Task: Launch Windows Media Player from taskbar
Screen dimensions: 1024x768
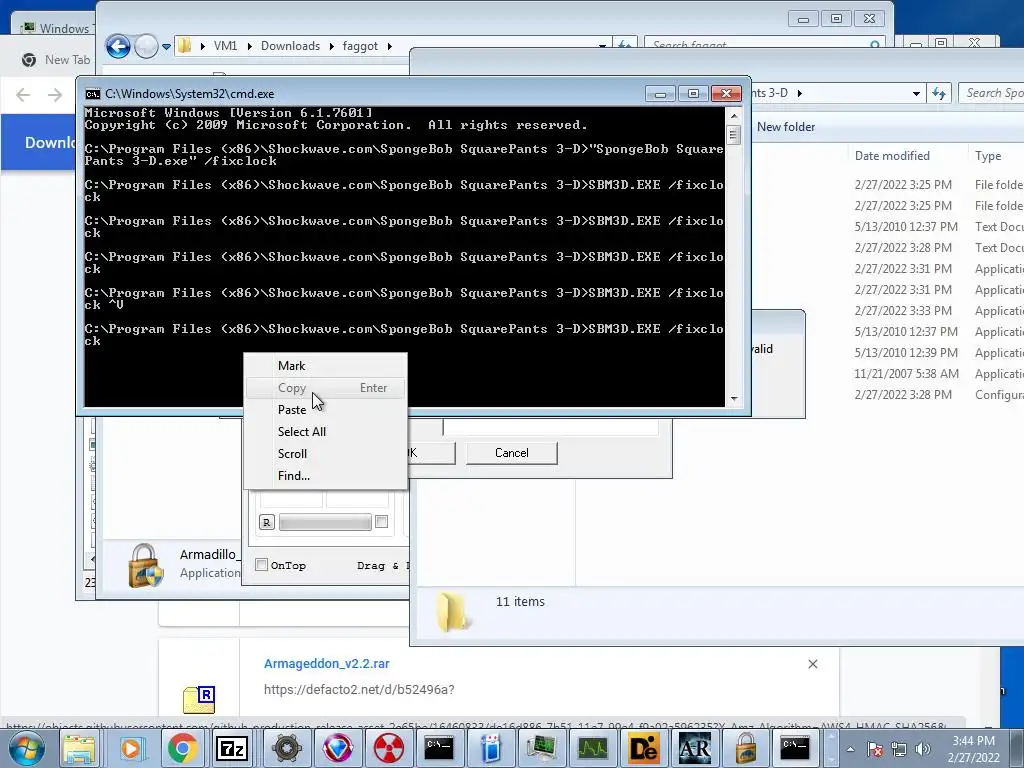Action: pos(131,748)
